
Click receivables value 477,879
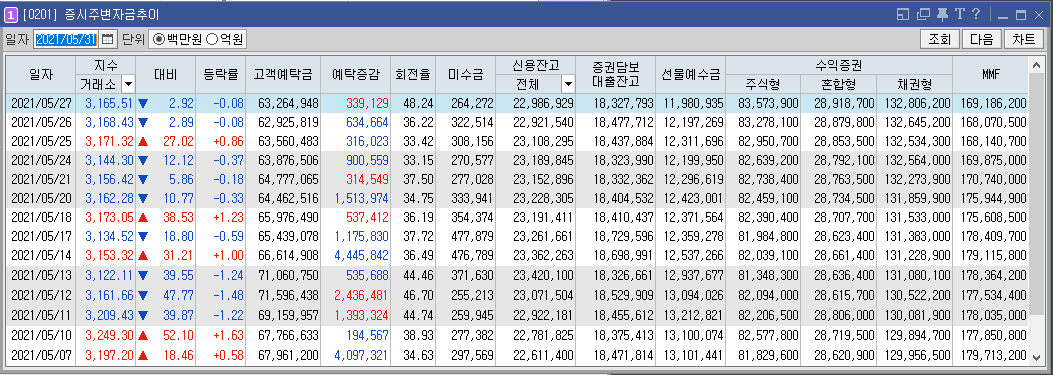click(473, 237)
